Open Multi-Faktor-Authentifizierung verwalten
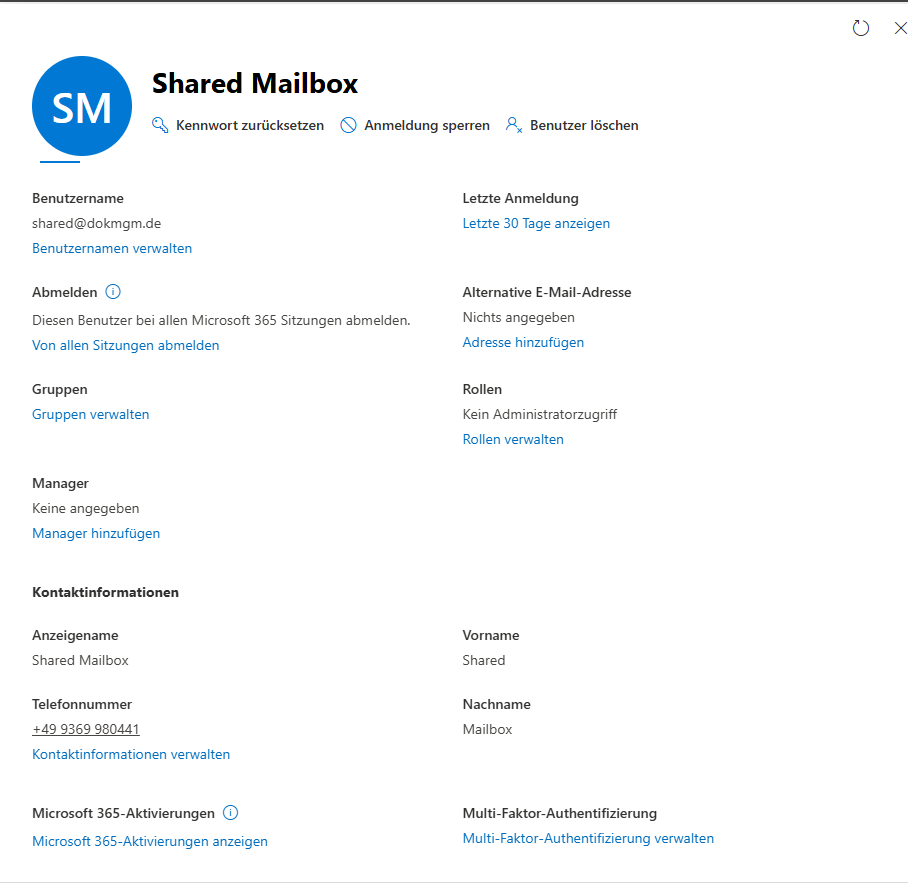 click(x=588, y=838)
